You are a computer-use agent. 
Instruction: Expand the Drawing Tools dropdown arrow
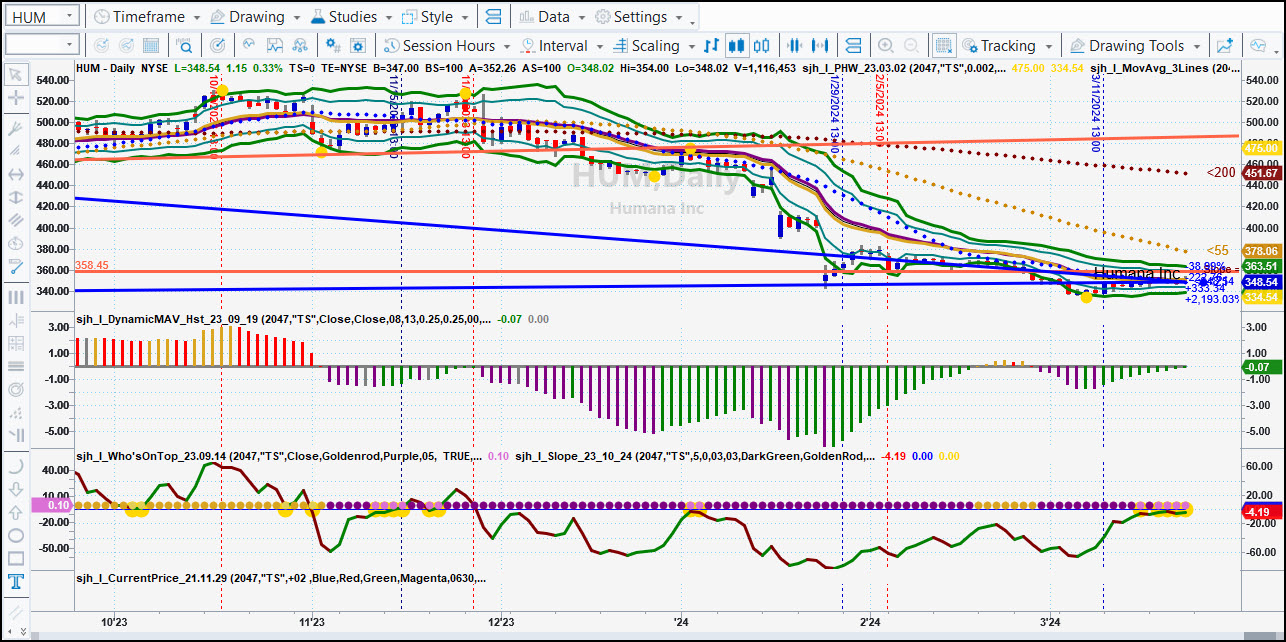(1197, 46)
